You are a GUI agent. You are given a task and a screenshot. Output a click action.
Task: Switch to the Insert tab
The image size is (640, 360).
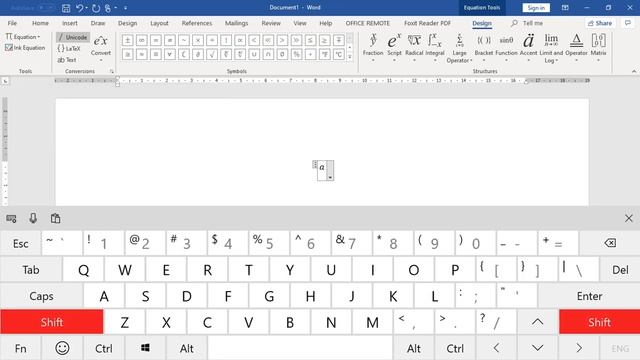70,23
